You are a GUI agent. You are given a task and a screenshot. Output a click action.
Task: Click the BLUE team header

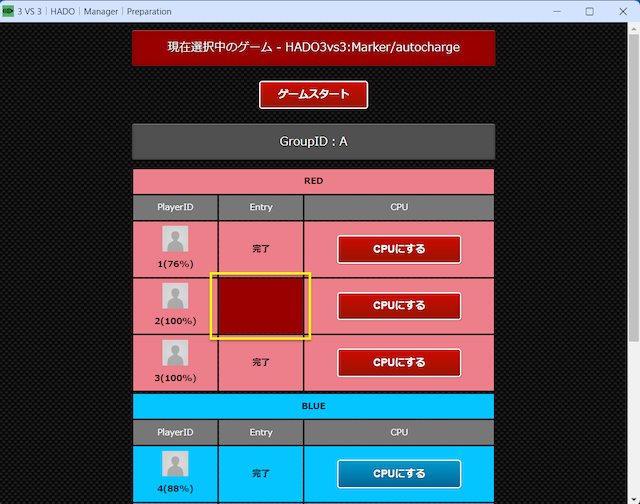coord(313,407)
